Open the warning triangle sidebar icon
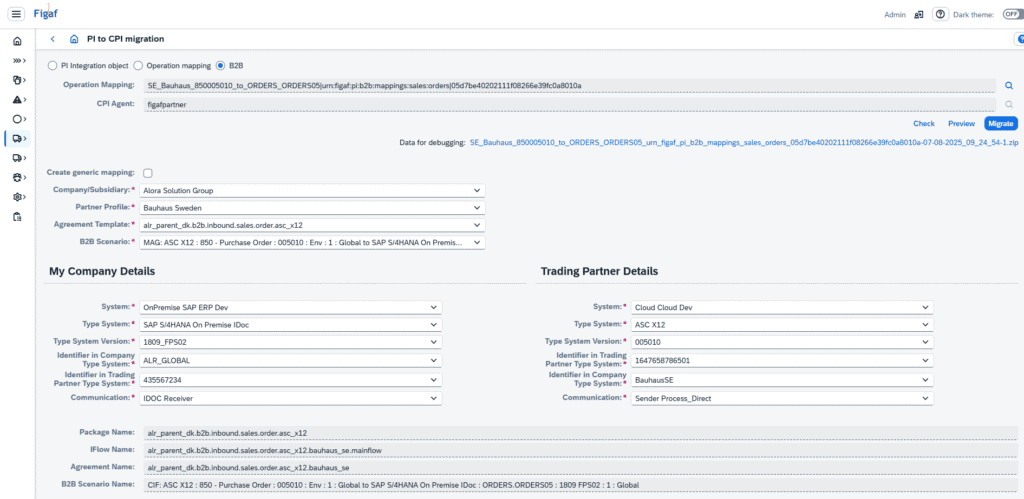This screenshot has height=499, width=1024. [x=19, y=100]
